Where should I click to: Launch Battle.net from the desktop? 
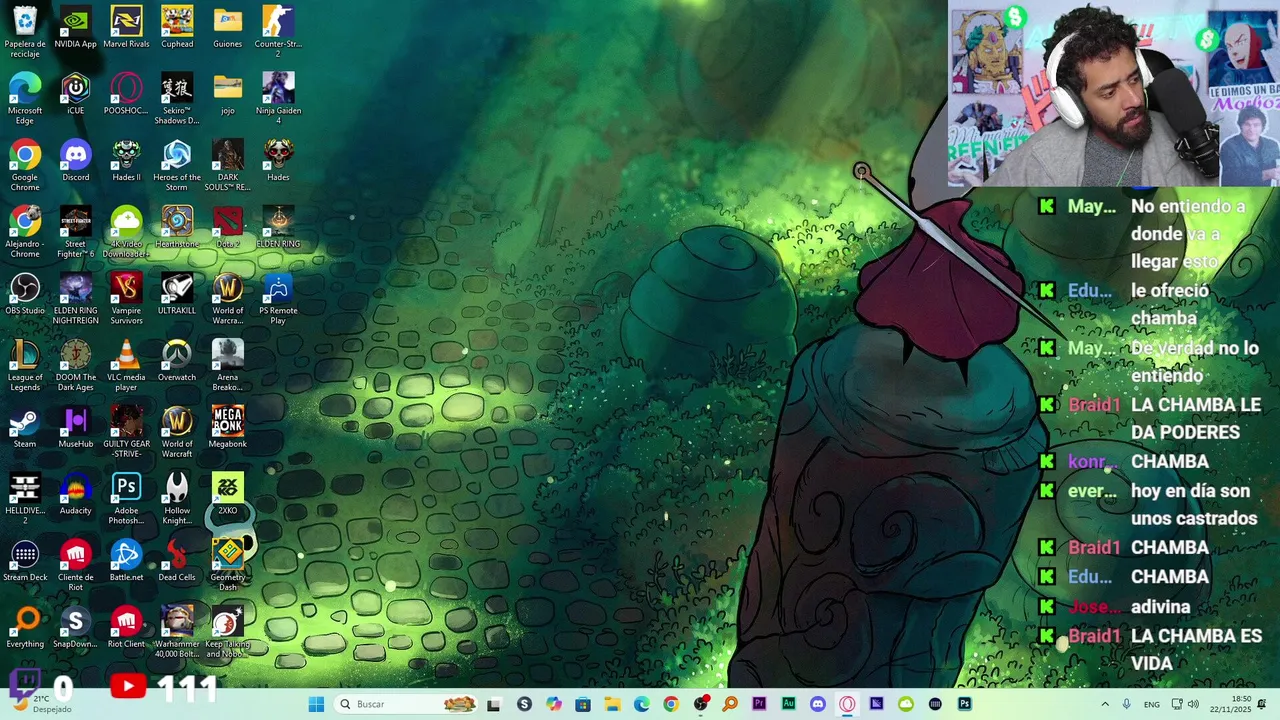(126, 562)
